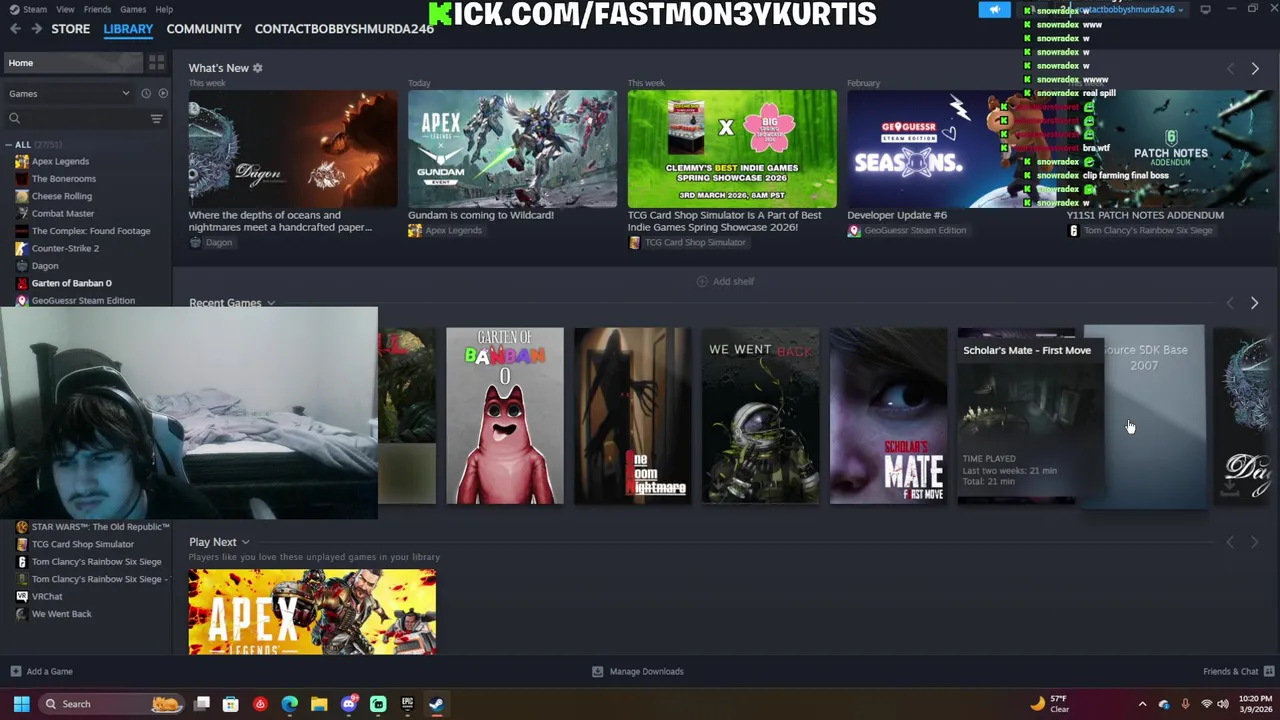Open Discord from the taskbar
Screen dimensions: 1280x720
click(349, 704)
